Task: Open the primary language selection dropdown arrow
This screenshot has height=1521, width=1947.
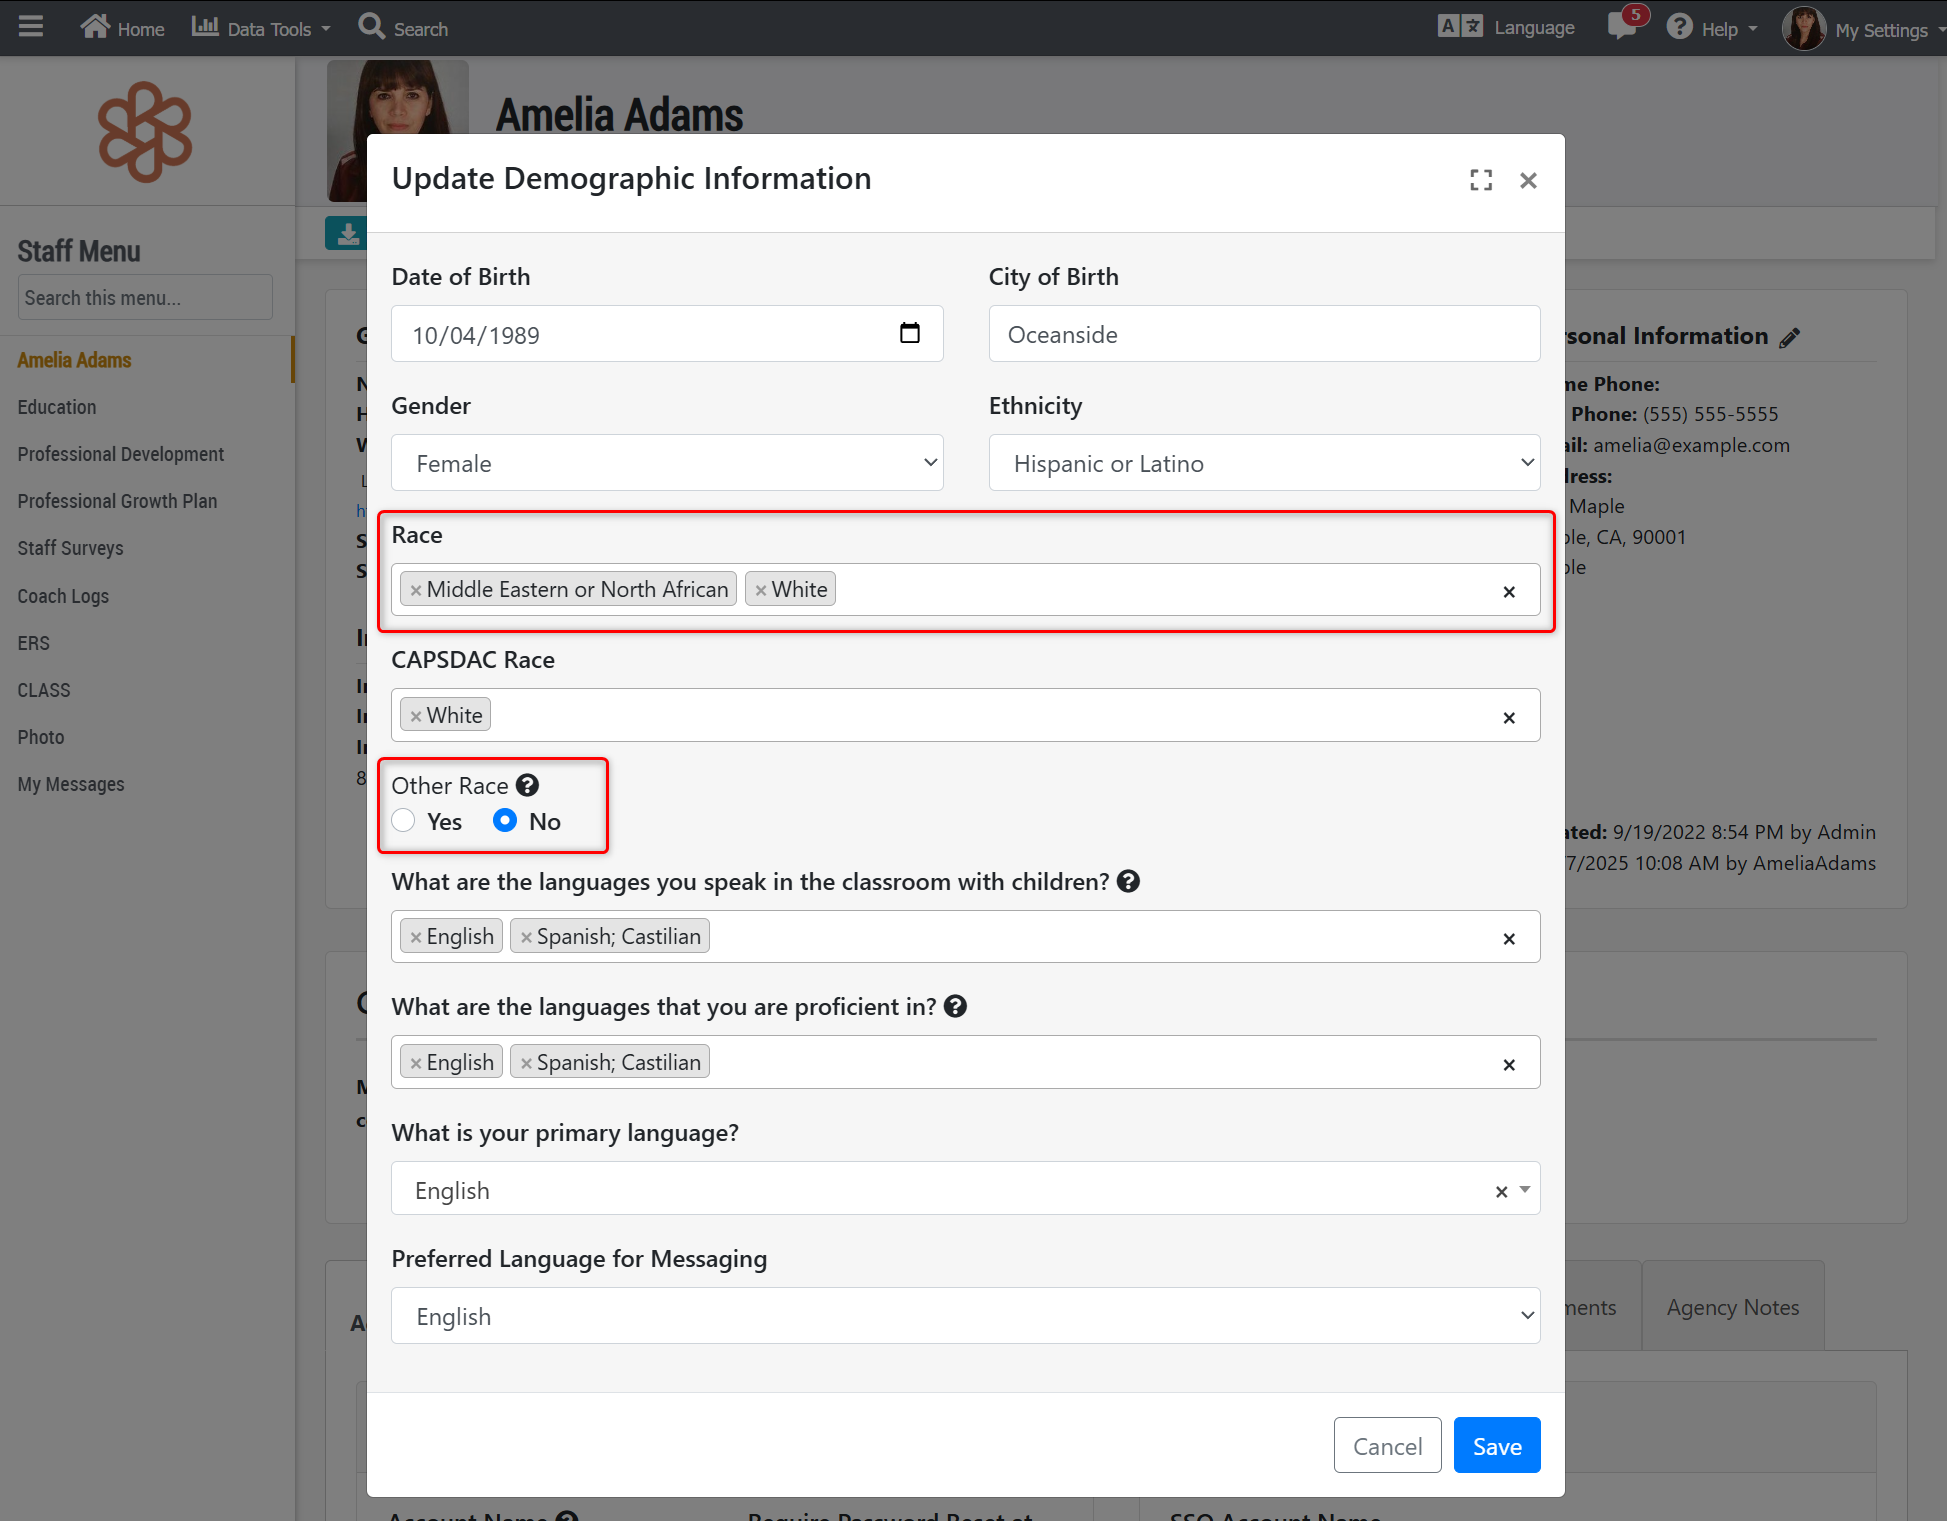Action: tap(1525, 1190)
